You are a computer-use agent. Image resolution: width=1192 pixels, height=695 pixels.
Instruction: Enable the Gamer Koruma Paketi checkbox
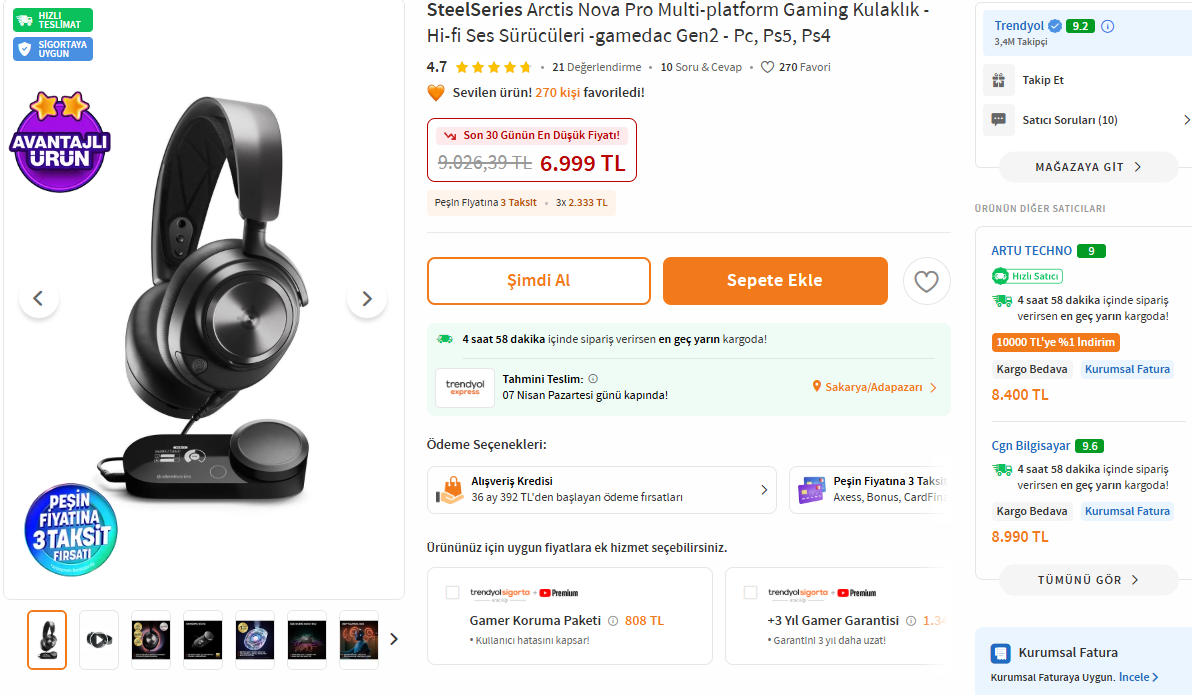coord(453,593)
